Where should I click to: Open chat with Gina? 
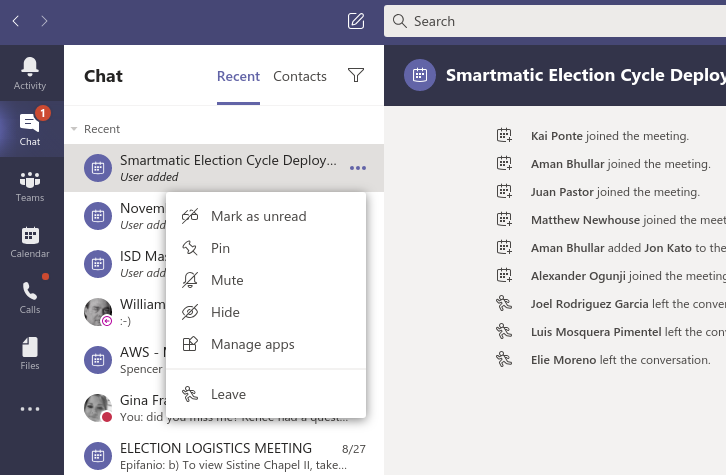pyautogui.click(x=115, y=408)
